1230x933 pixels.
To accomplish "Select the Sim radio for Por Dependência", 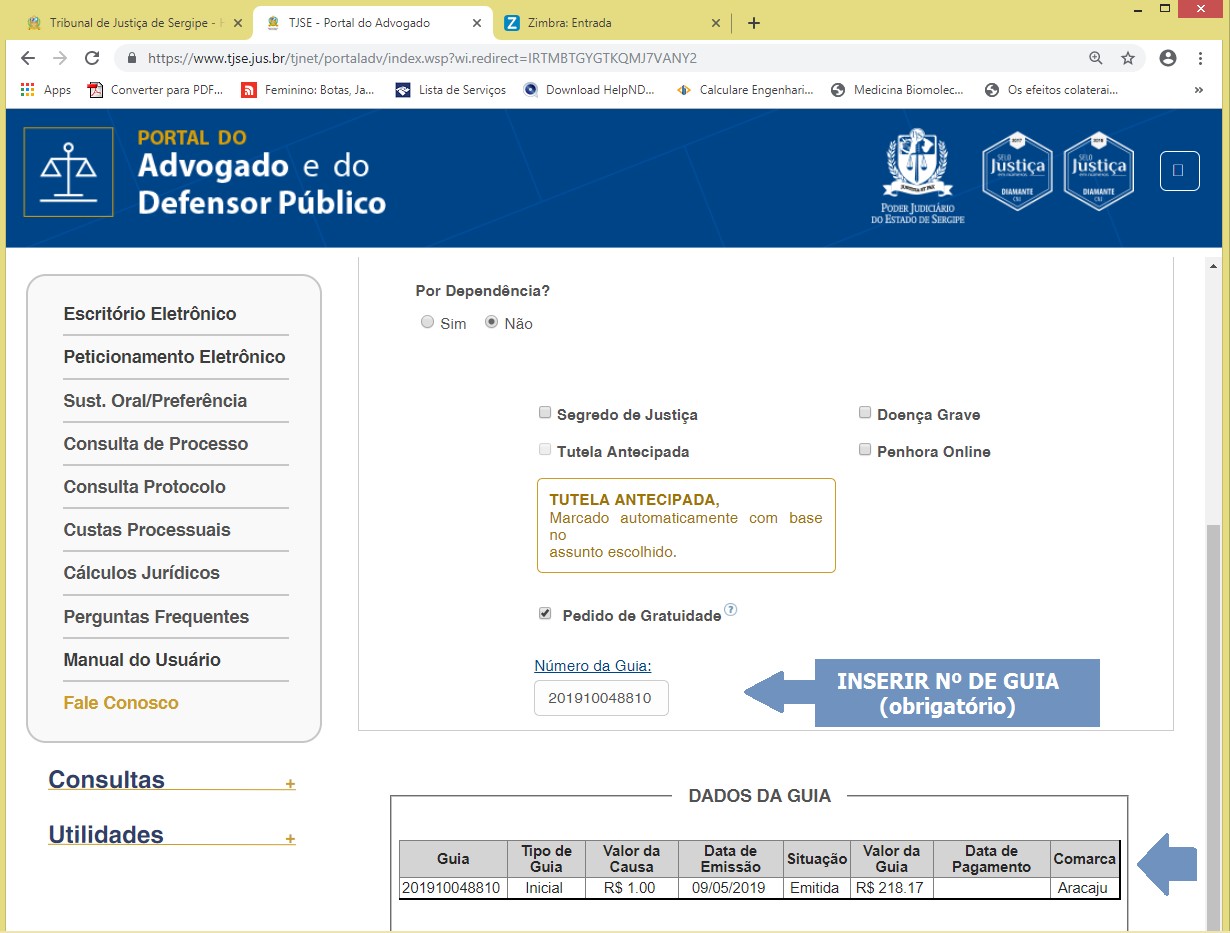I will click(428, 322).
